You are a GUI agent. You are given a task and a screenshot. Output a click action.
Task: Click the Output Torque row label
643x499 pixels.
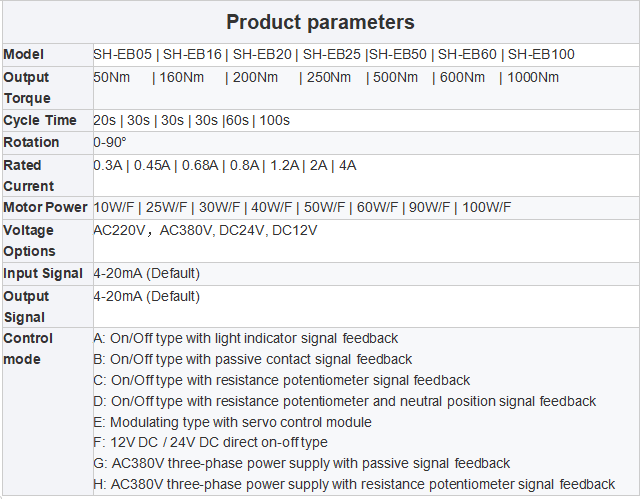27,88
